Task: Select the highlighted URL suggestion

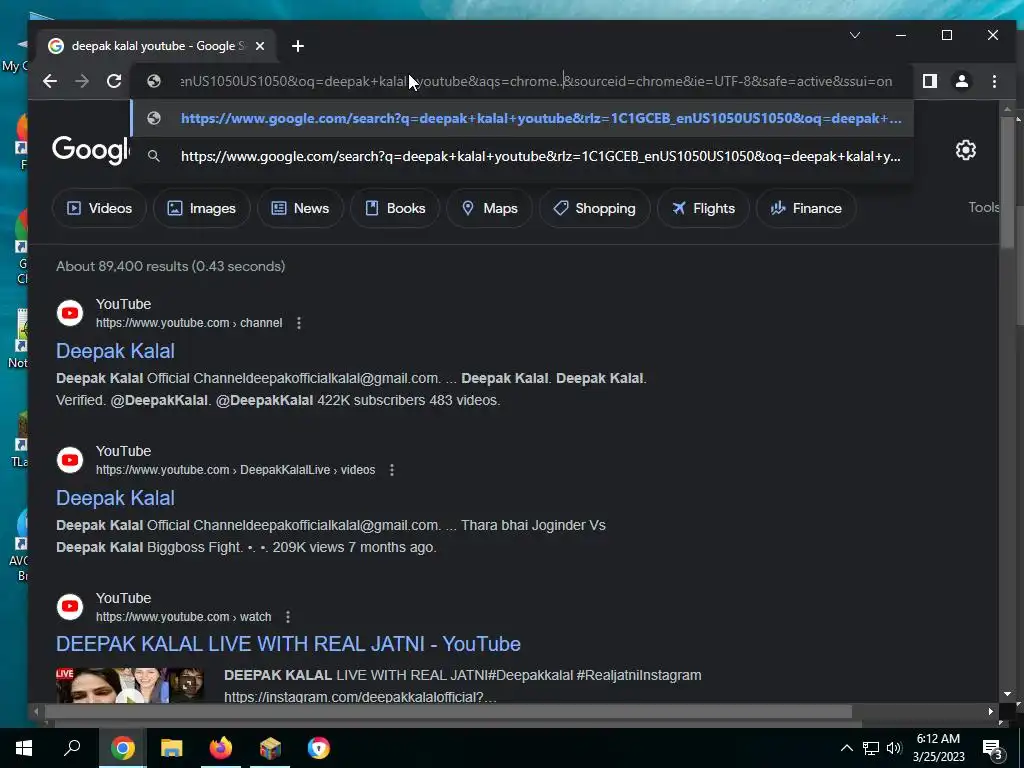Action: pyautogui.click(x=522, y=118)
